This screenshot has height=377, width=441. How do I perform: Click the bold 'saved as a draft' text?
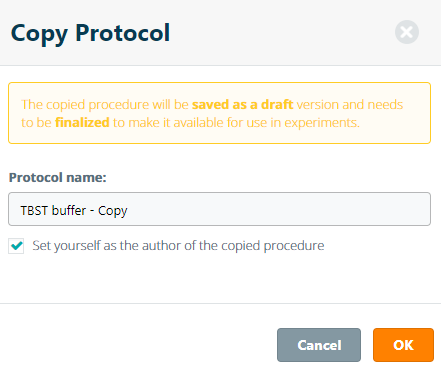click(x=242, y=105)
